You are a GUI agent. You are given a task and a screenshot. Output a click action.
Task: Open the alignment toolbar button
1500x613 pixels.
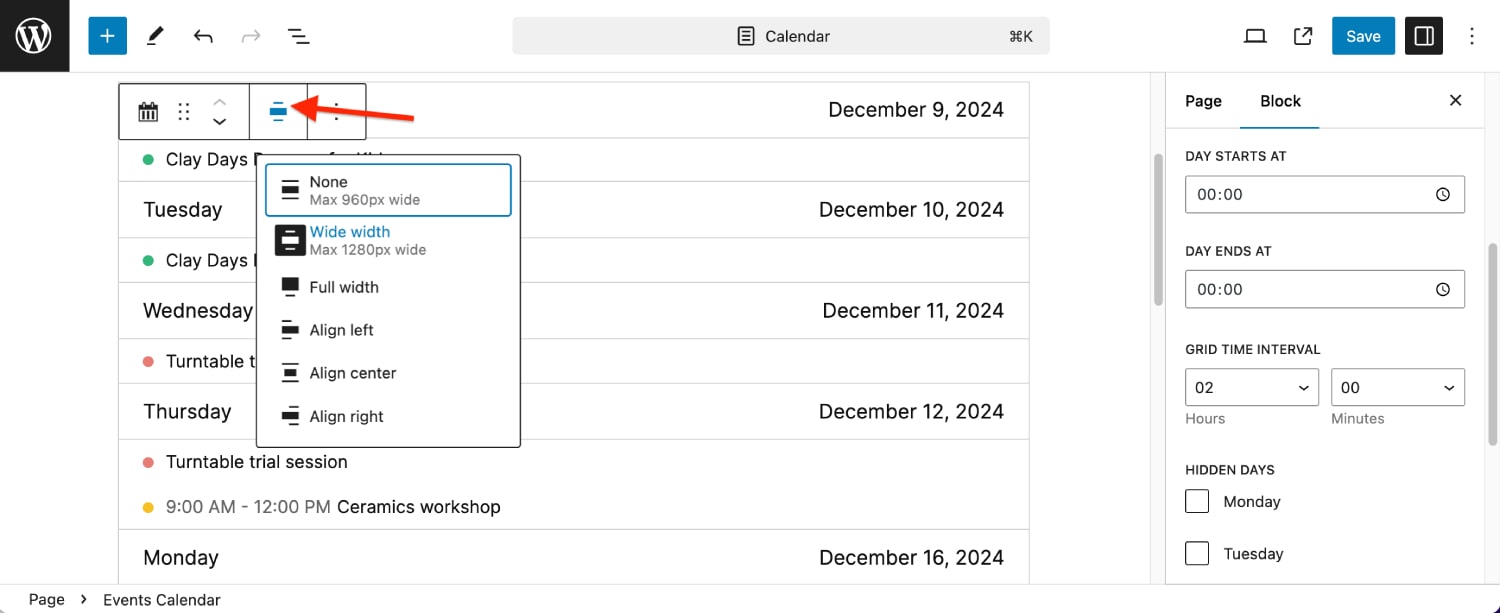pos(278,112)
